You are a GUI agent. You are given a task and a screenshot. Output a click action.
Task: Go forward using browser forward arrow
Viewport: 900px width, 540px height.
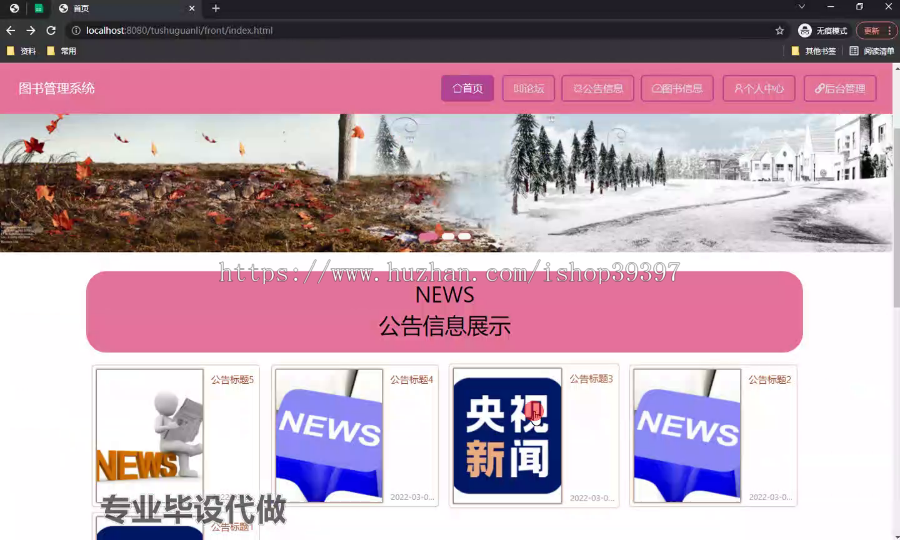pyautogui.click(x=31, y=30)
